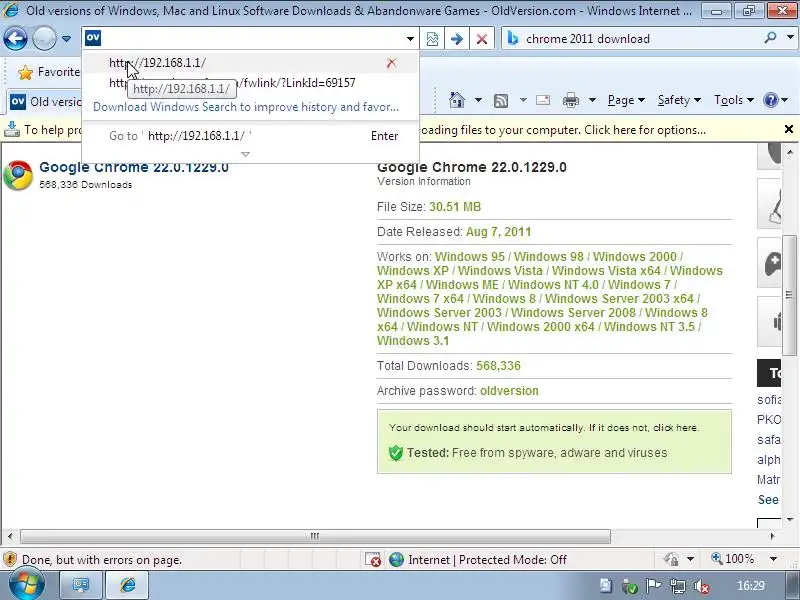The width and height of the screenshot is (800, 600).
Task: Open the zoom level 100% dropdown
Action: [773, 559]
